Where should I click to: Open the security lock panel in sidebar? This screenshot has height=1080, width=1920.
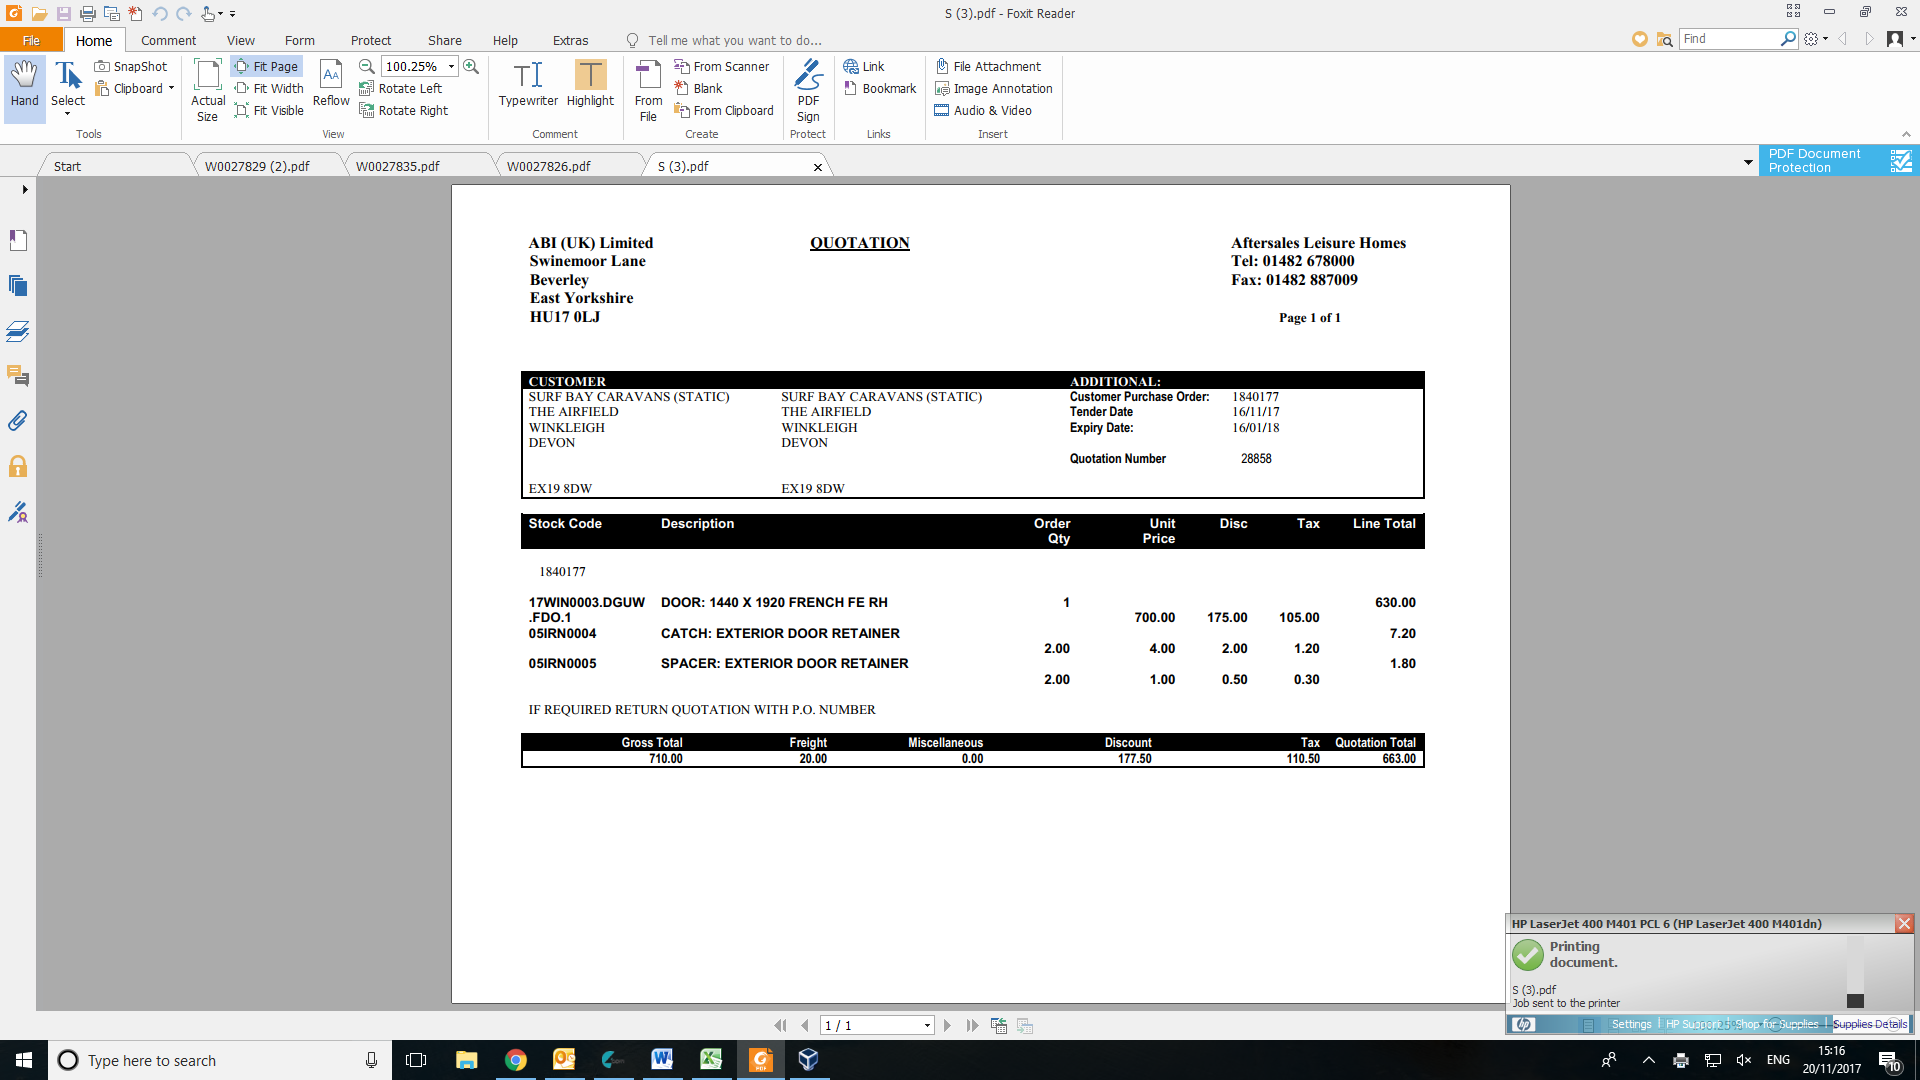[18, 466]
